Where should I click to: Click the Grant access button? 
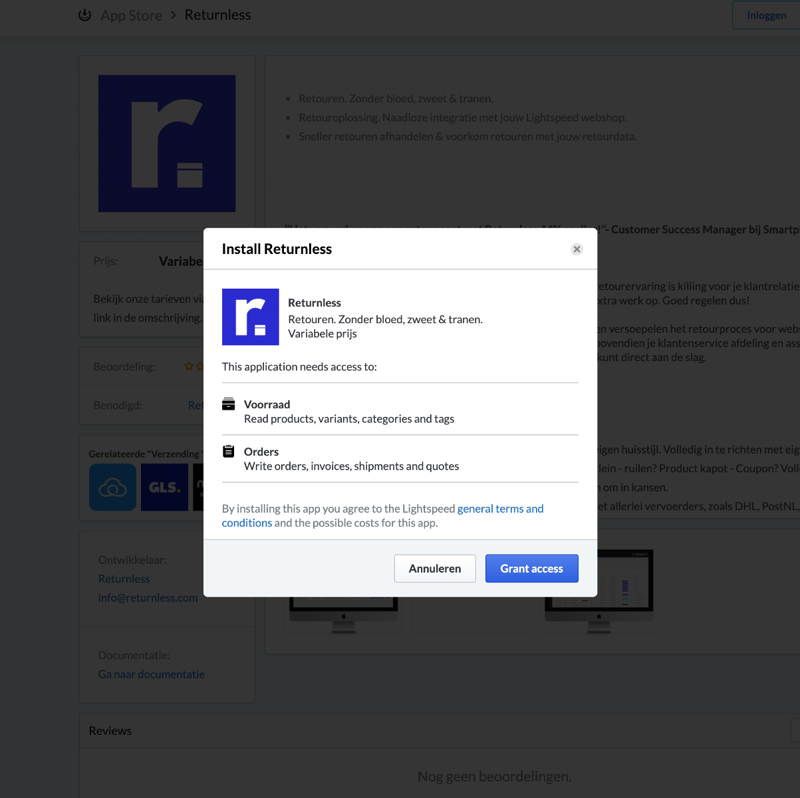click(531, 568)
